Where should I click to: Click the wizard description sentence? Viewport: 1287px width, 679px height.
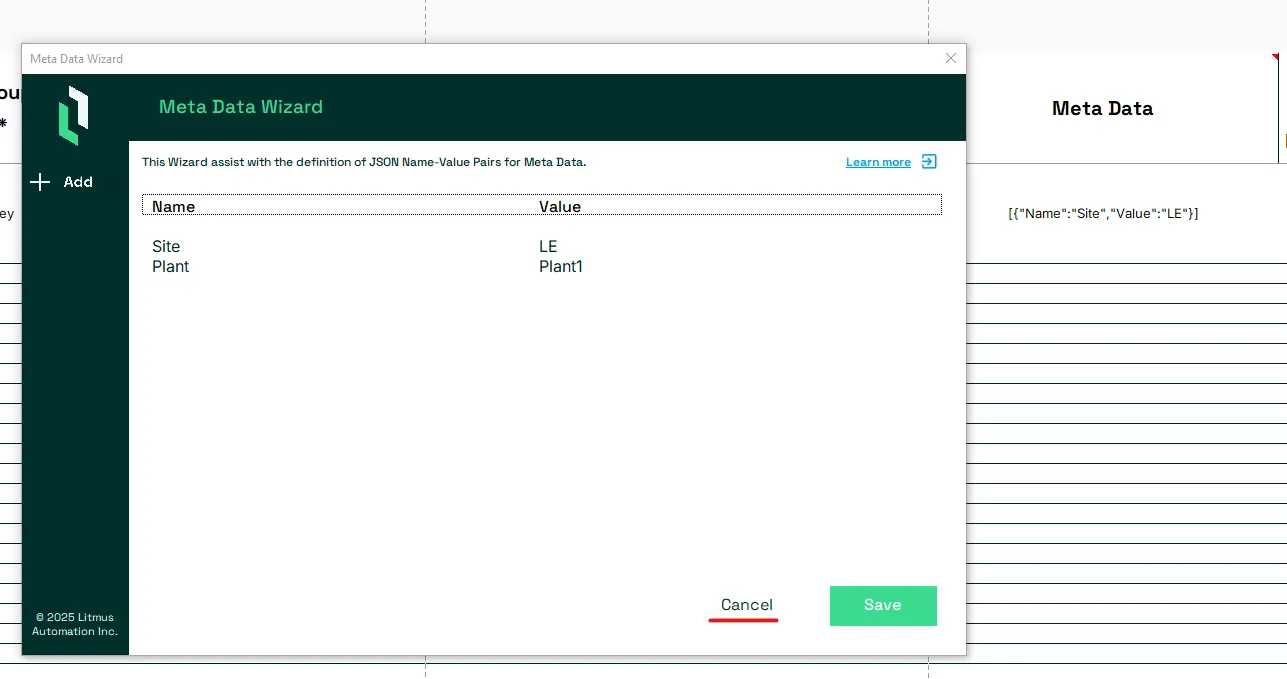(364, 162)
